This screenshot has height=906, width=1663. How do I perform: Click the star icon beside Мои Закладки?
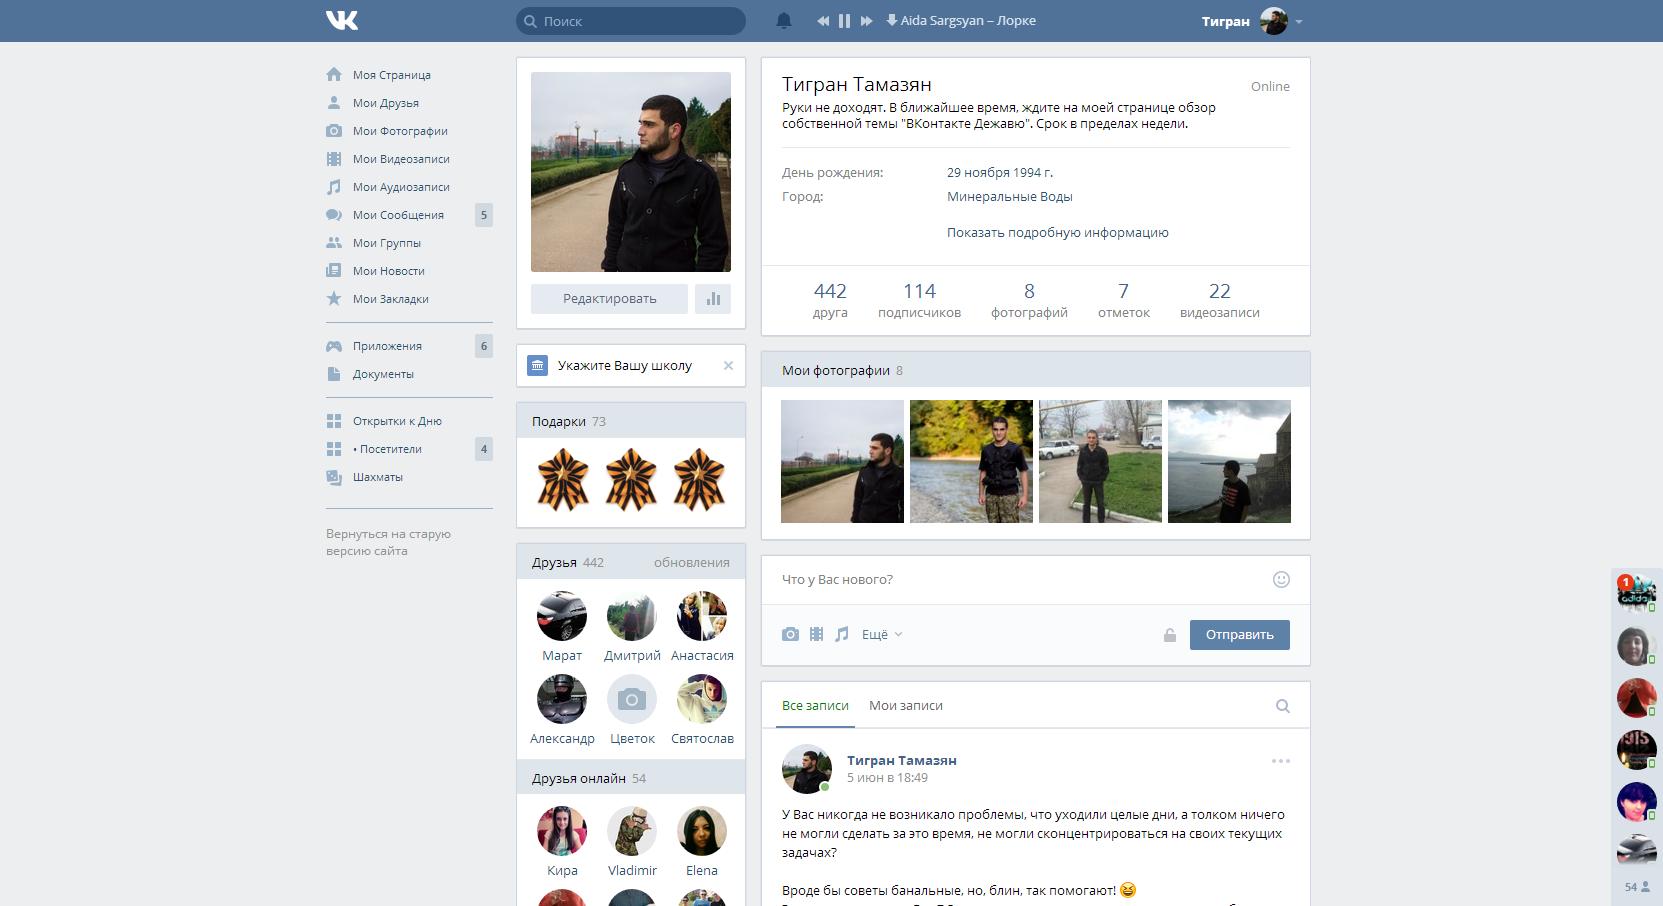(x=334, y=298)
